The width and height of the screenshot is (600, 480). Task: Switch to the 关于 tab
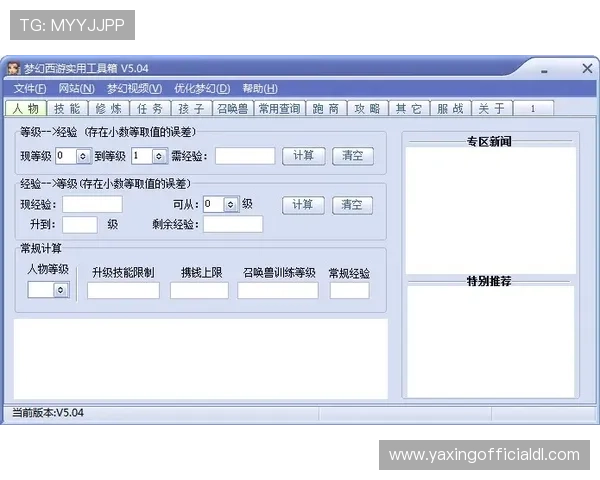click(492, 109)
